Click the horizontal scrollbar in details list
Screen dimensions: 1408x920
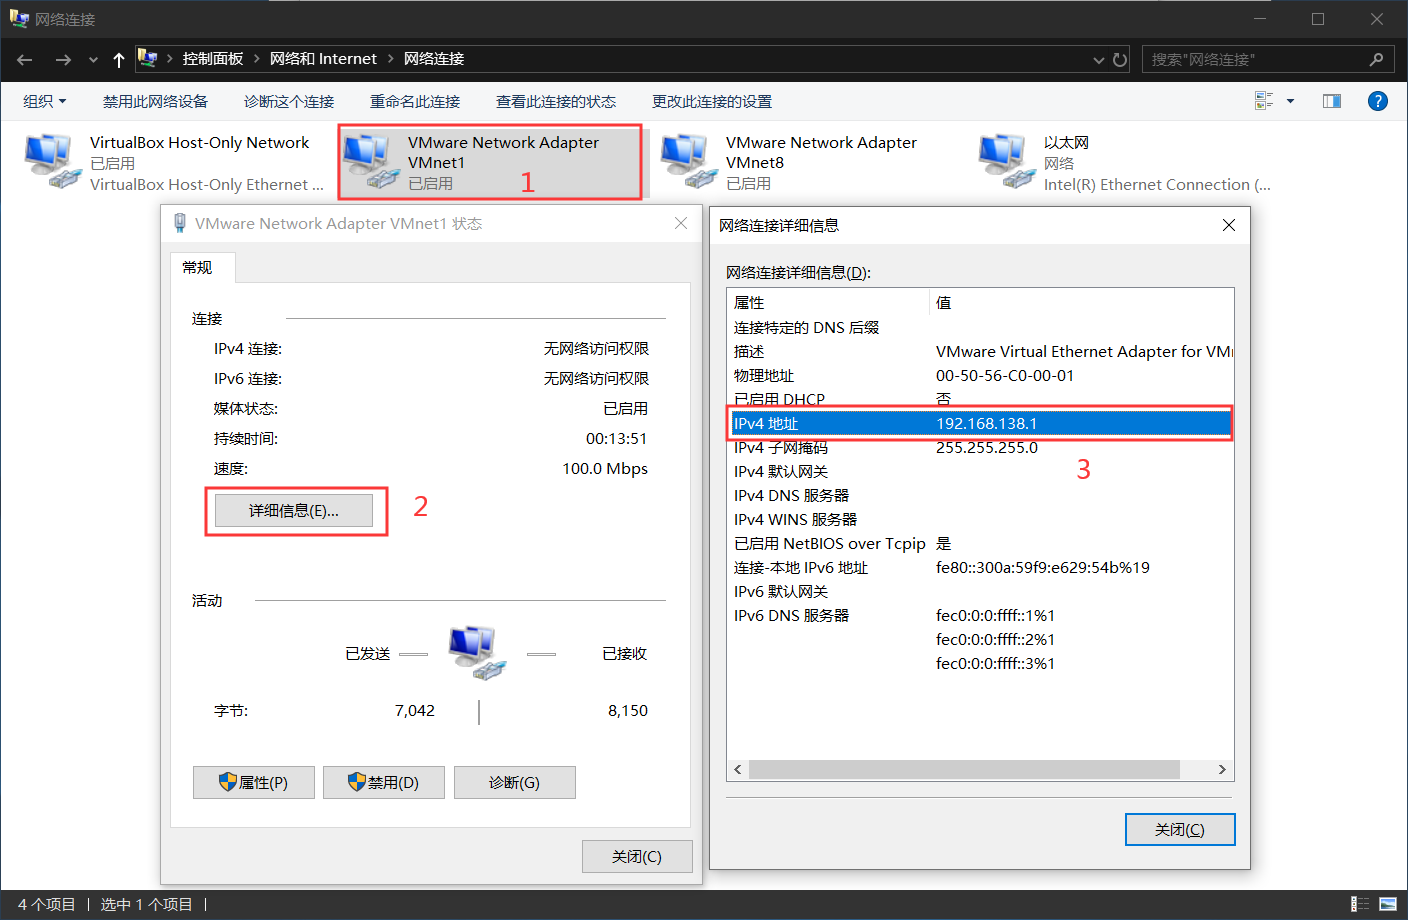tap(964, 769)
